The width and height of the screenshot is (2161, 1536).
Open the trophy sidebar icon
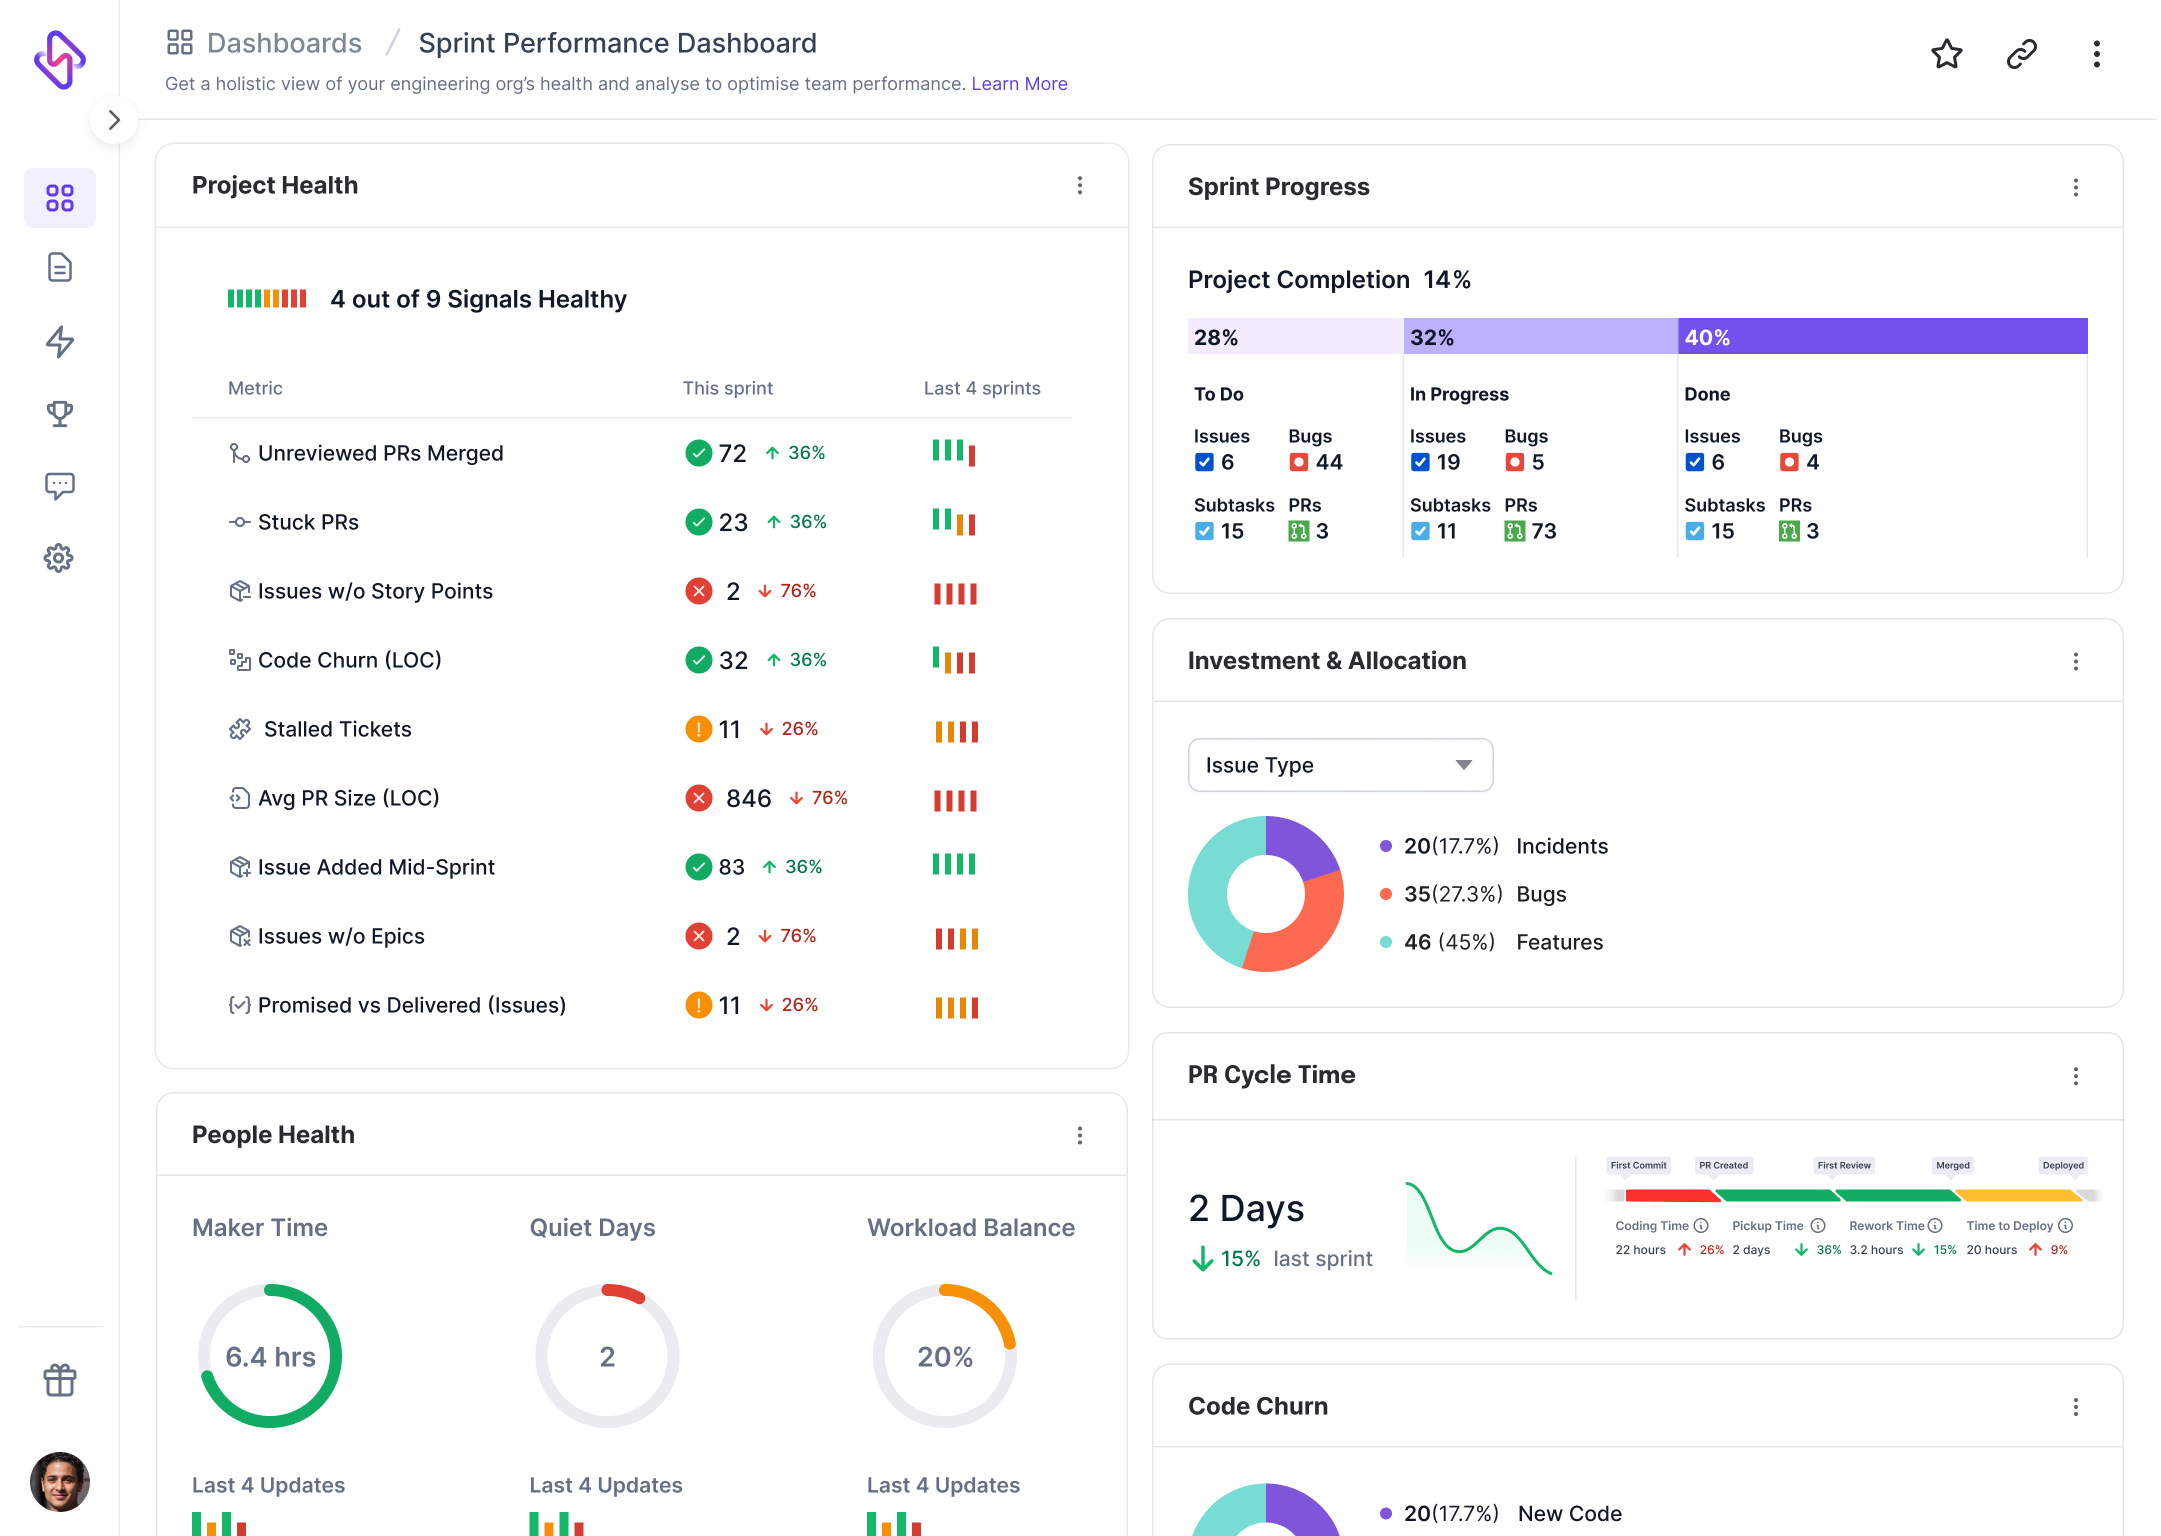click(x=60, y=414)
